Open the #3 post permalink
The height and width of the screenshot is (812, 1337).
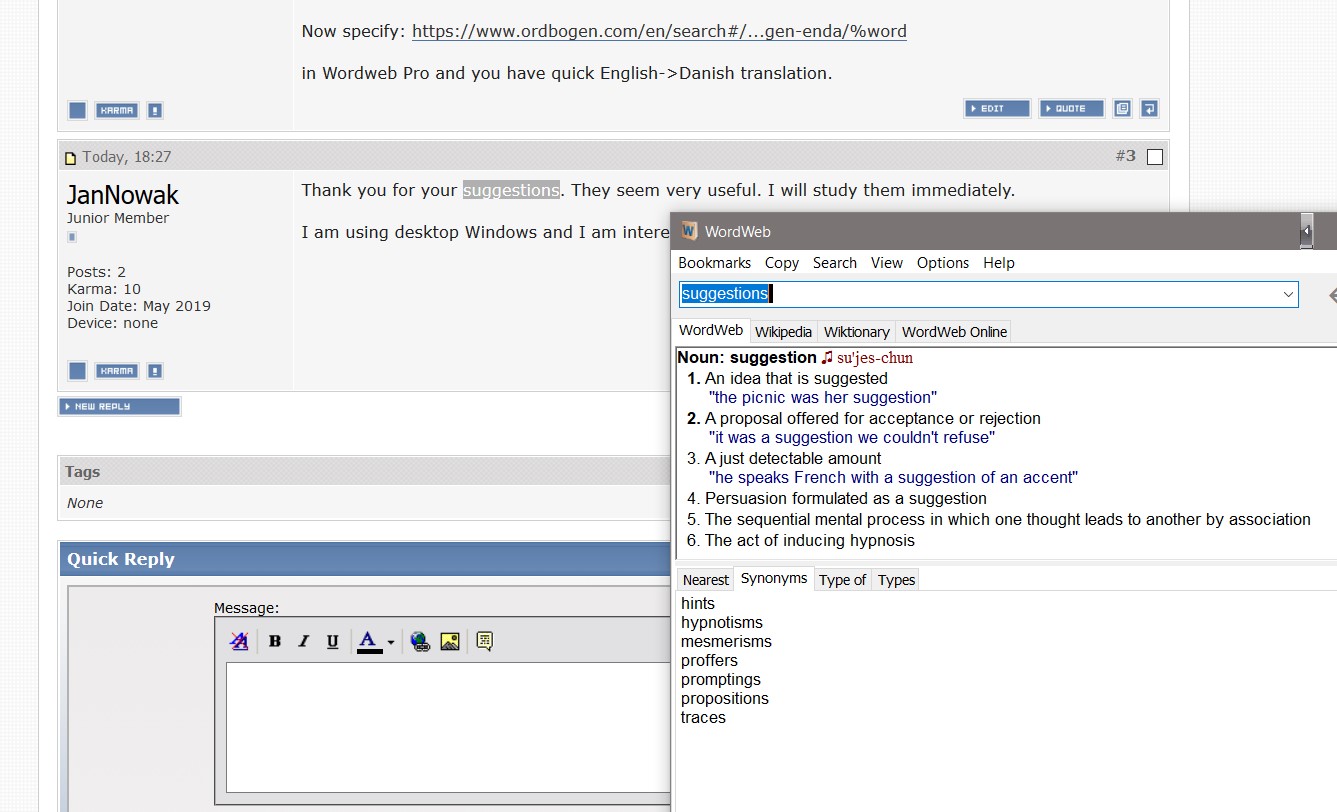1125,156
